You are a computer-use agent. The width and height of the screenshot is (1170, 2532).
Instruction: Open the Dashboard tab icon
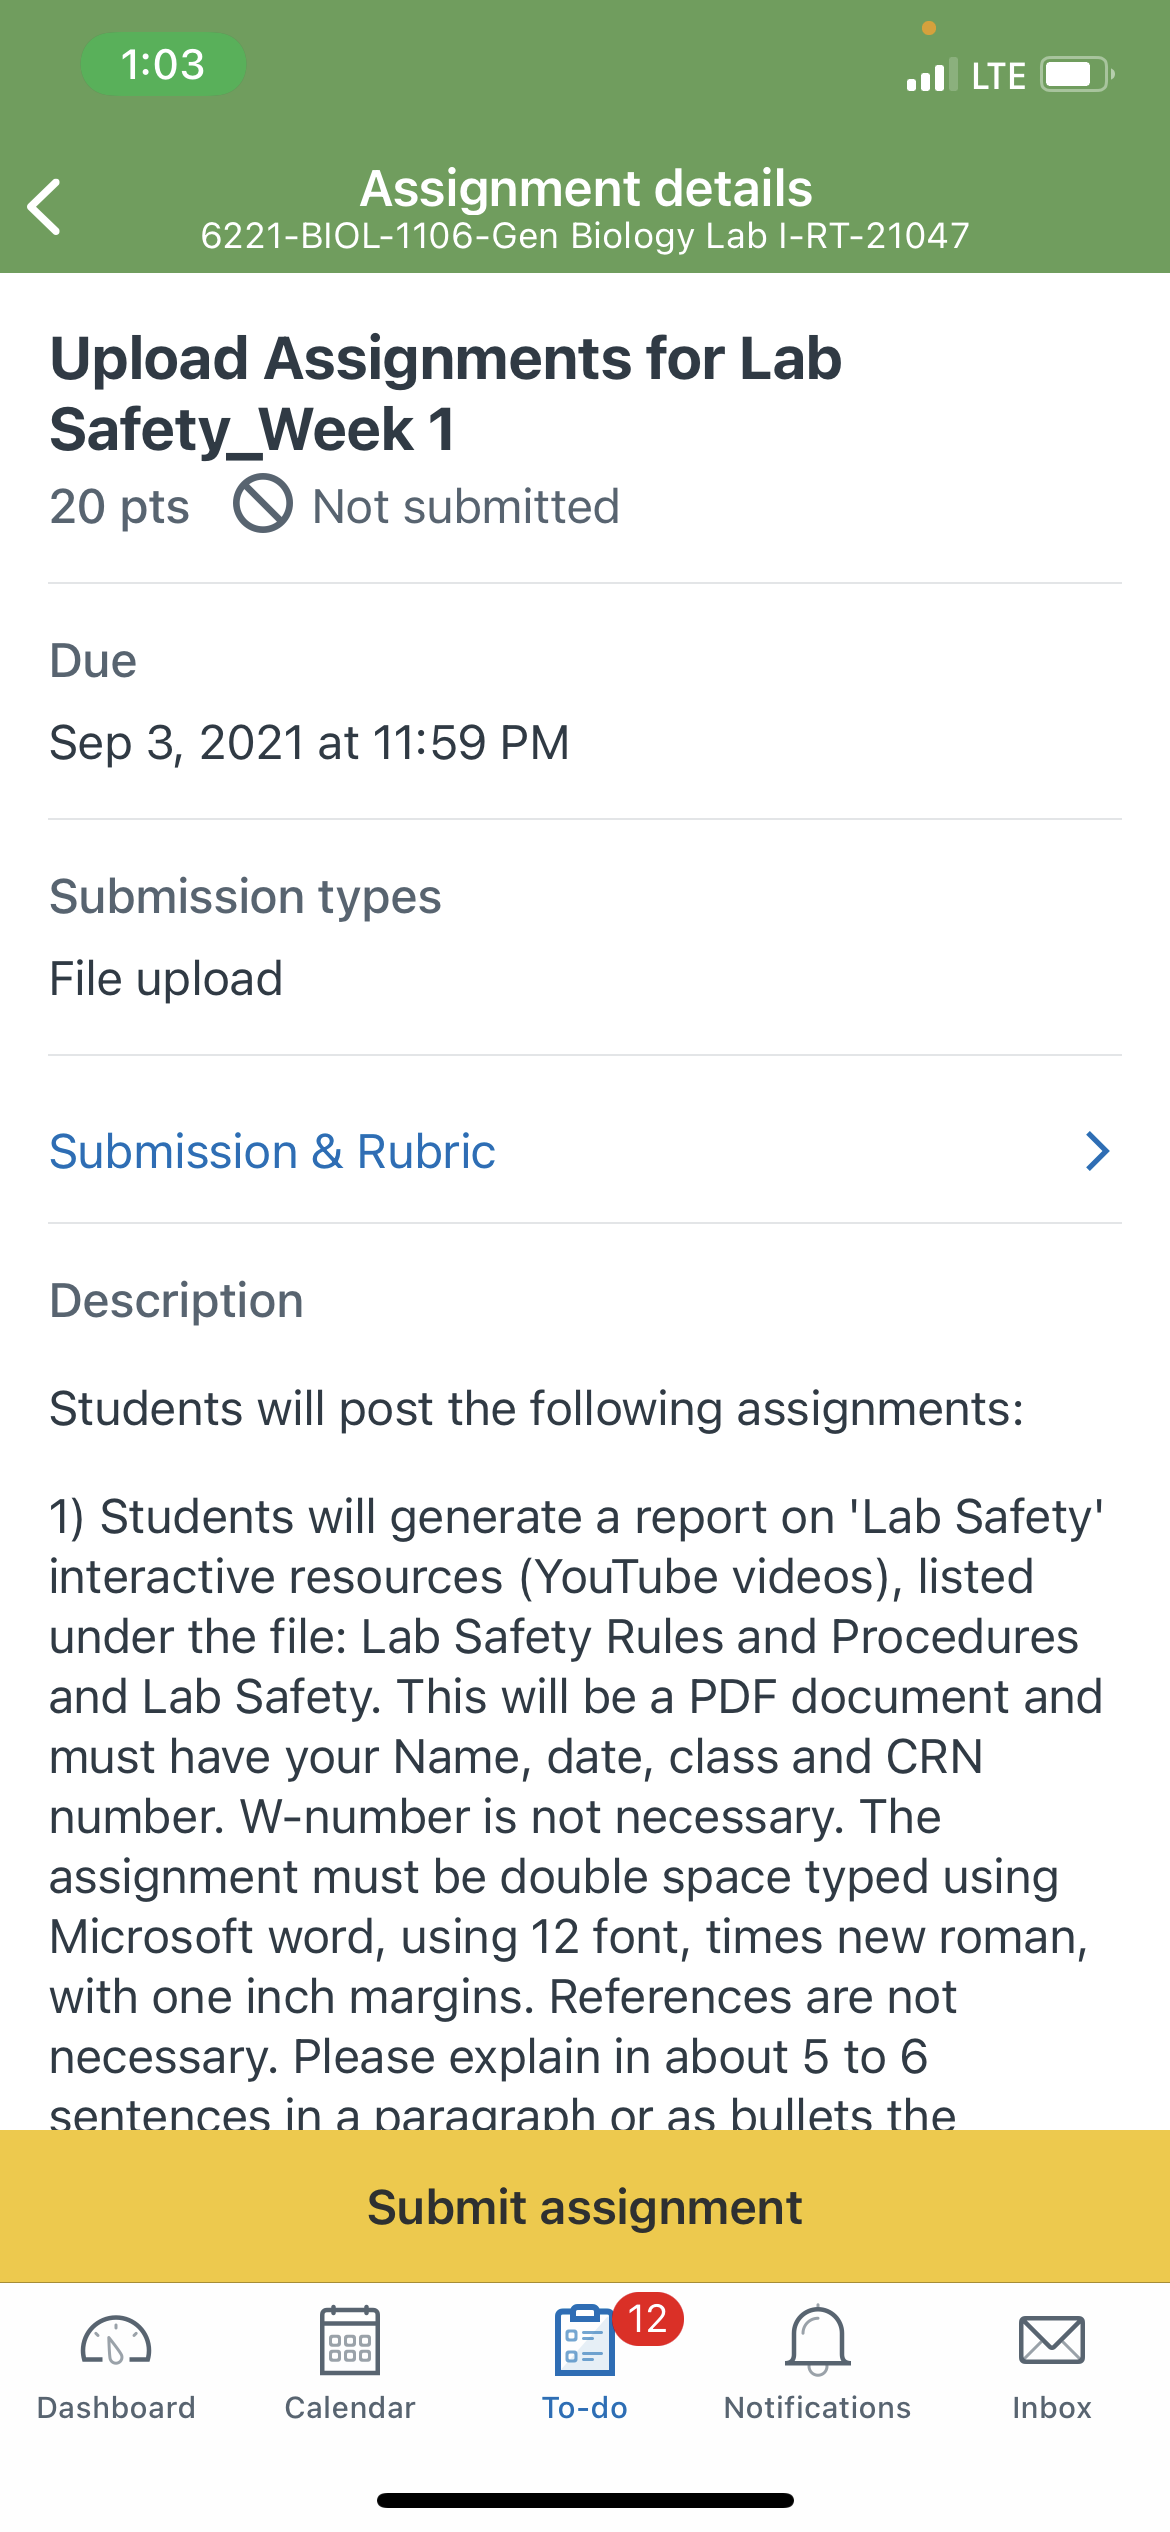116,2341
